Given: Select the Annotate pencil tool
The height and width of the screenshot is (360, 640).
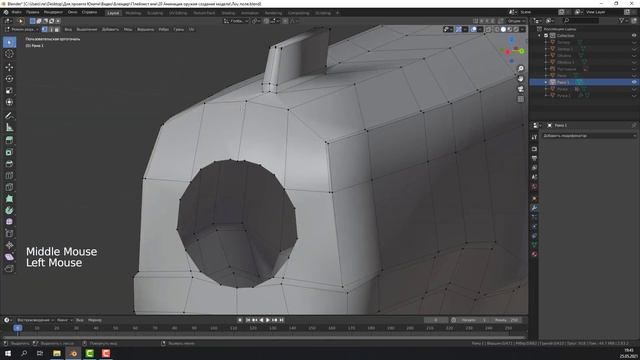Looking at the screenshot, I should click(x=9, y=116).
